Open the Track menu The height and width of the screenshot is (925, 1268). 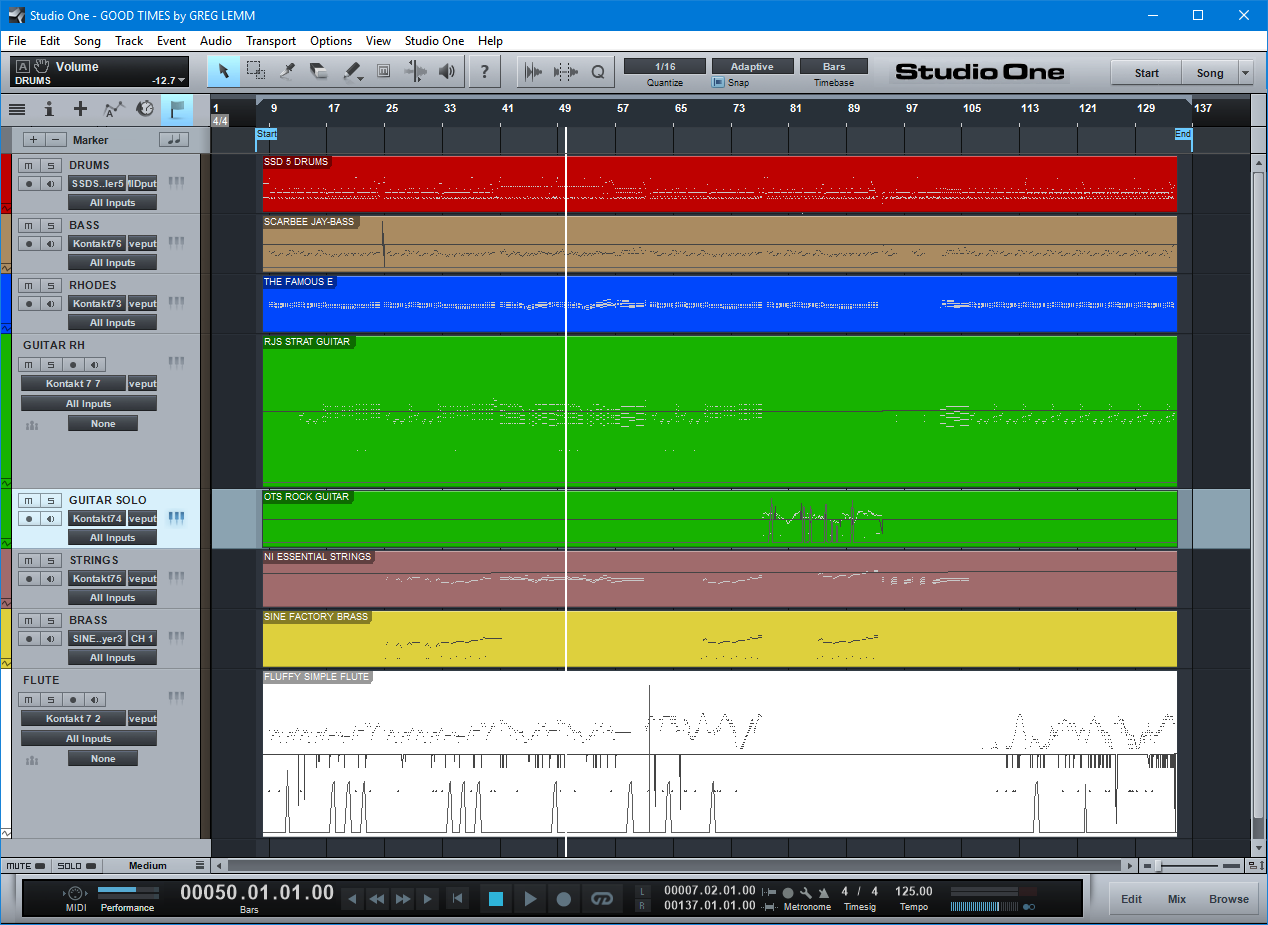129,41
